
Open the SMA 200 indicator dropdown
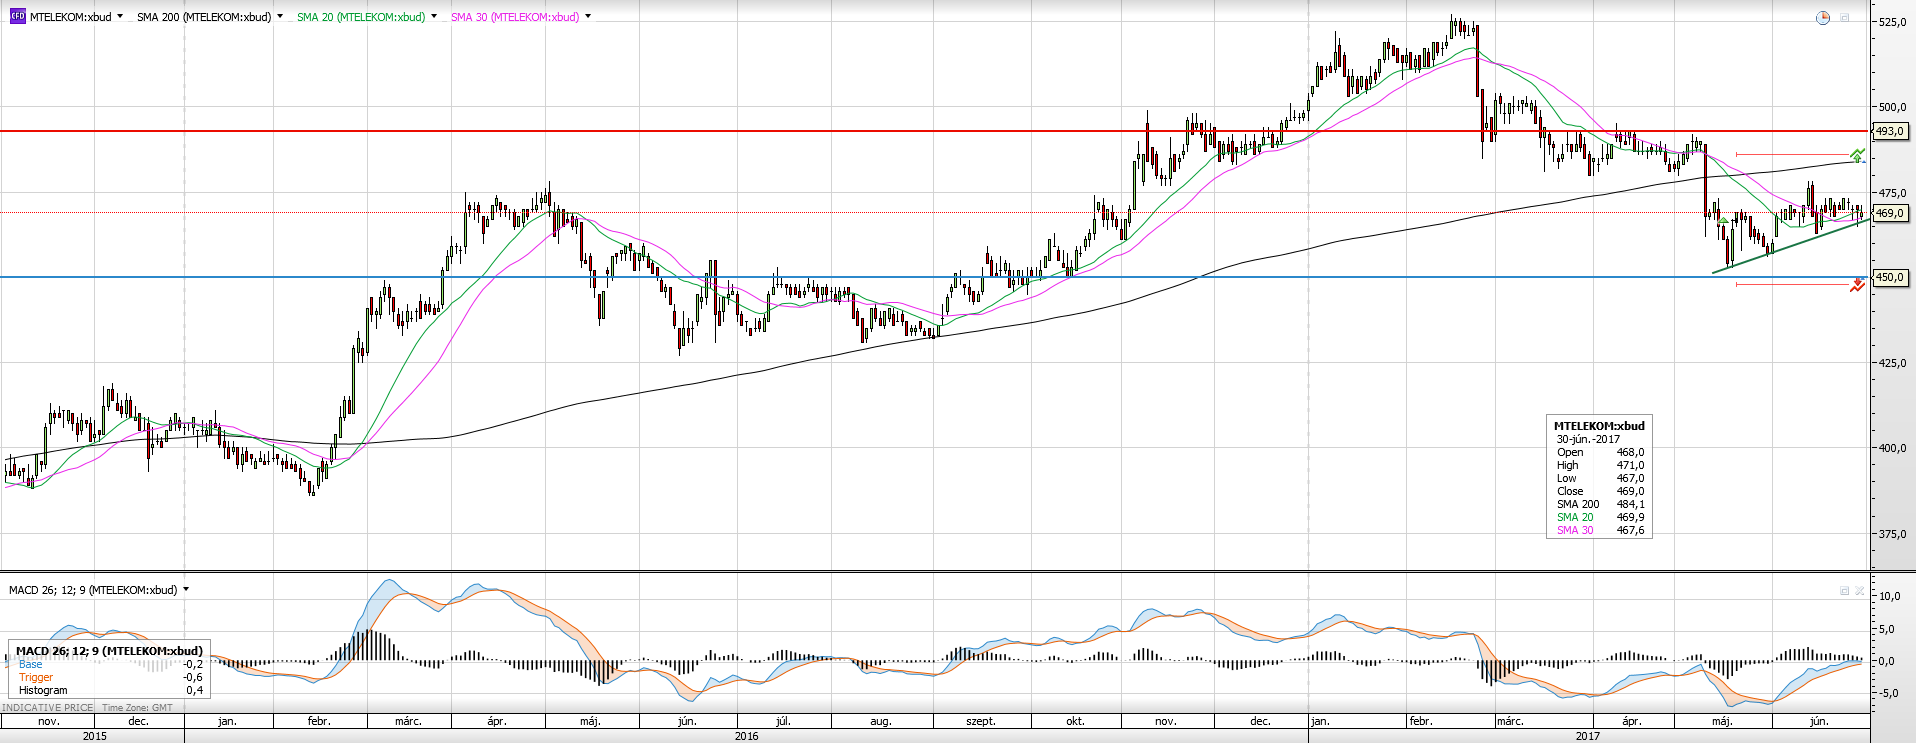[x=280, y=17]
